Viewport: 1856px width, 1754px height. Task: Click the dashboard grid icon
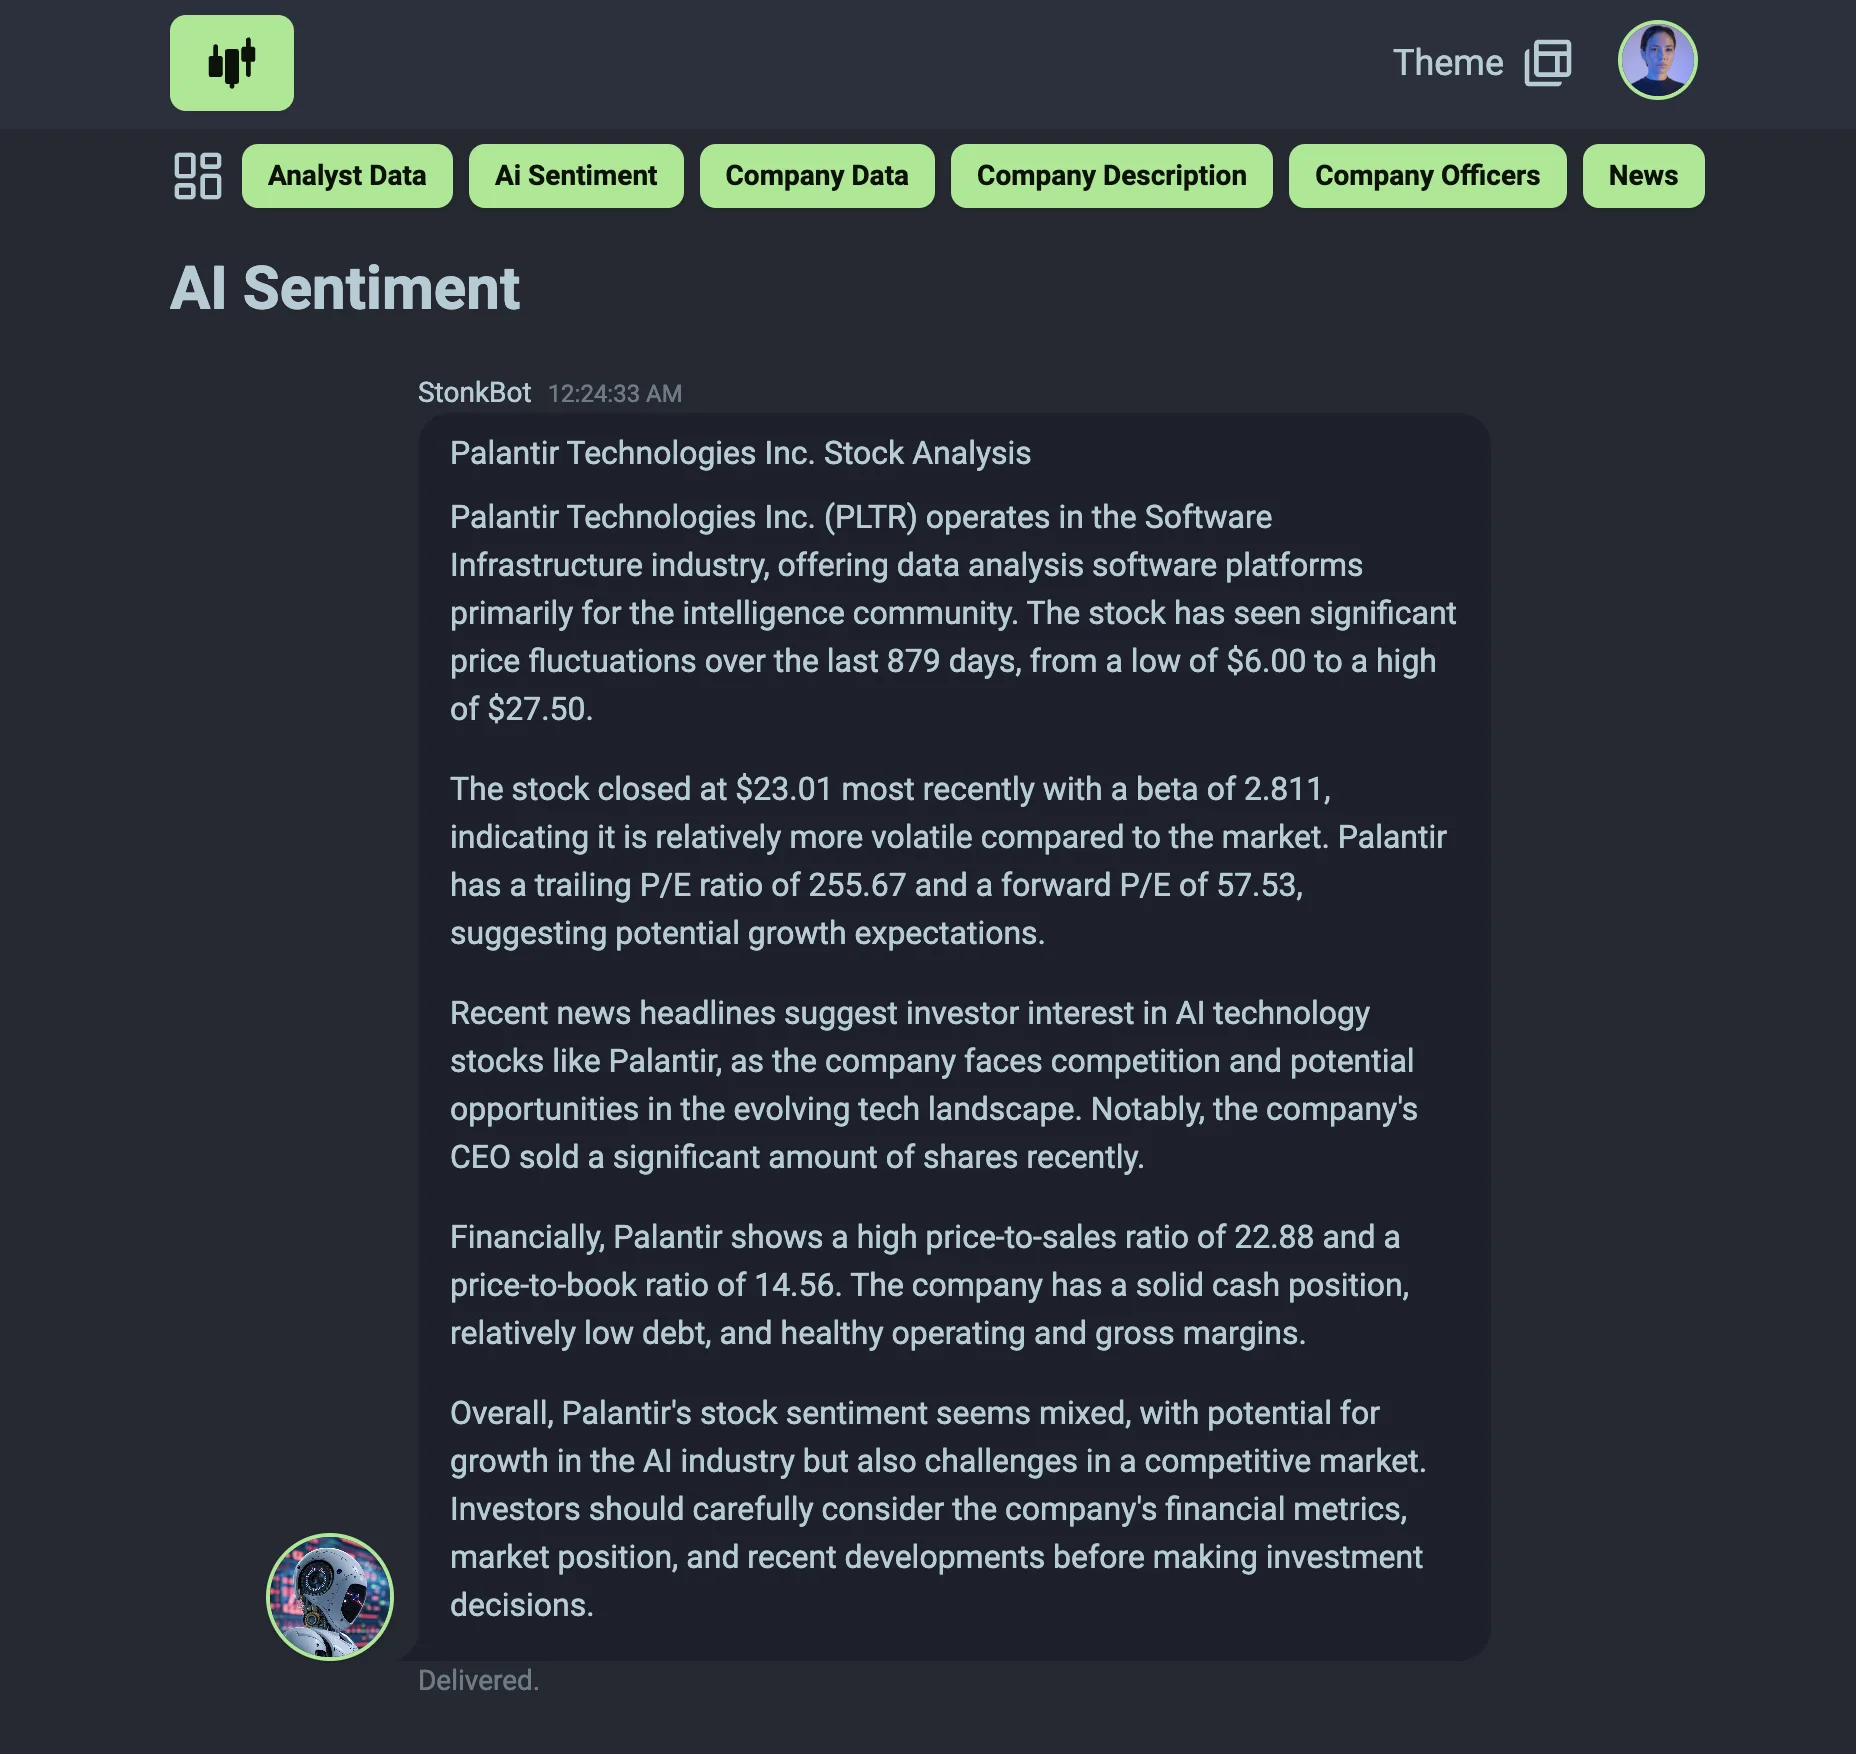pyautogui.click(x=197, y=176)
